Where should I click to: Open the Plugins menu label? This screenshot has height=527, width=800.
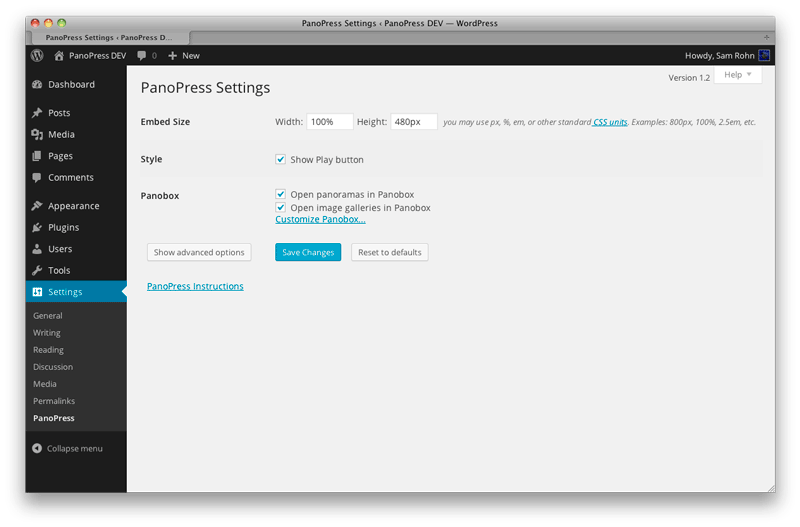[64, 228]
